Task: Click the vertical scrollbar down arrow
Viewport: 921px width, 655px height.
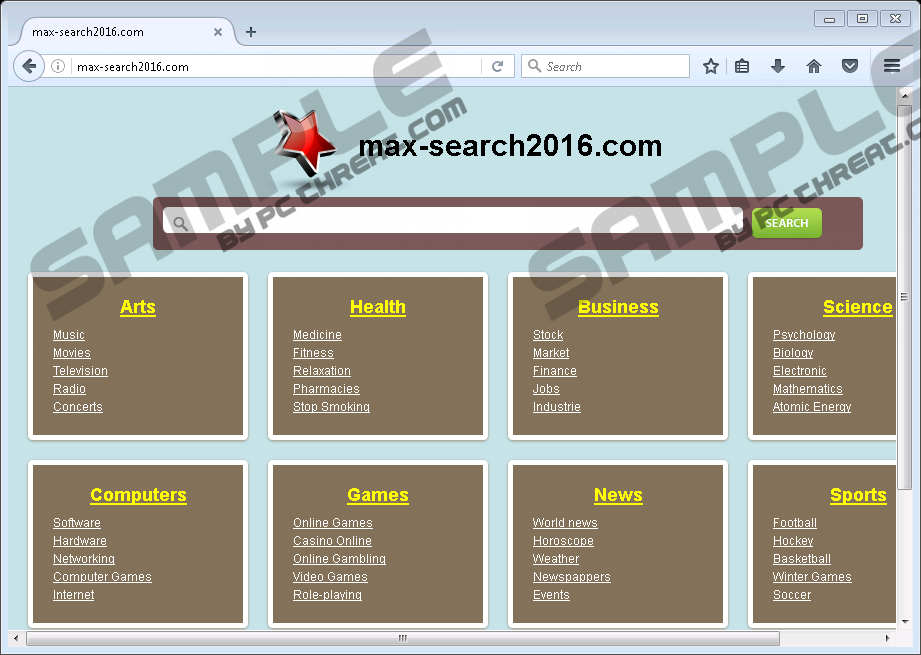Action: click(x=905, y=620)
